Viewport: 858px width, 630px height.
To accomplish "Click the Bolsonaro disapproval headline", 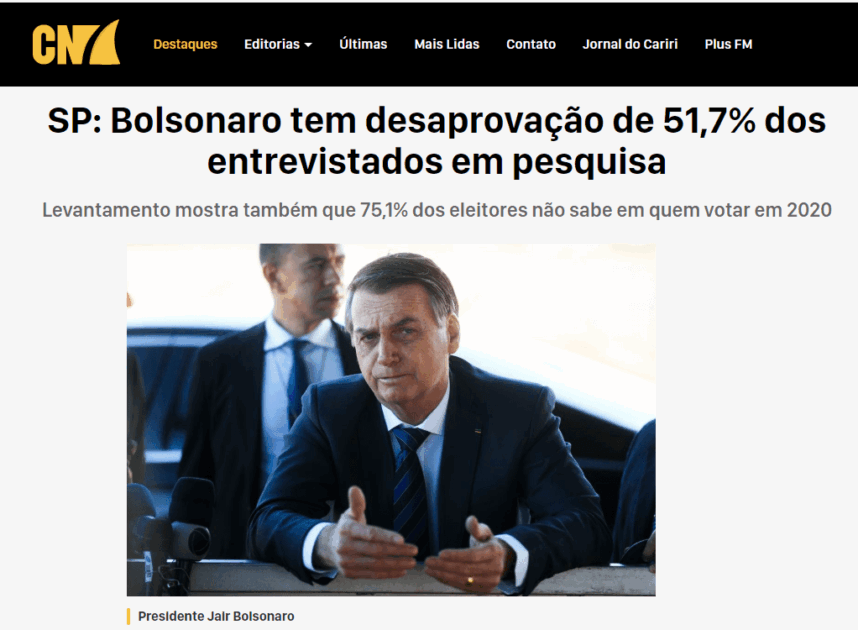I will [x=437, y=141].
